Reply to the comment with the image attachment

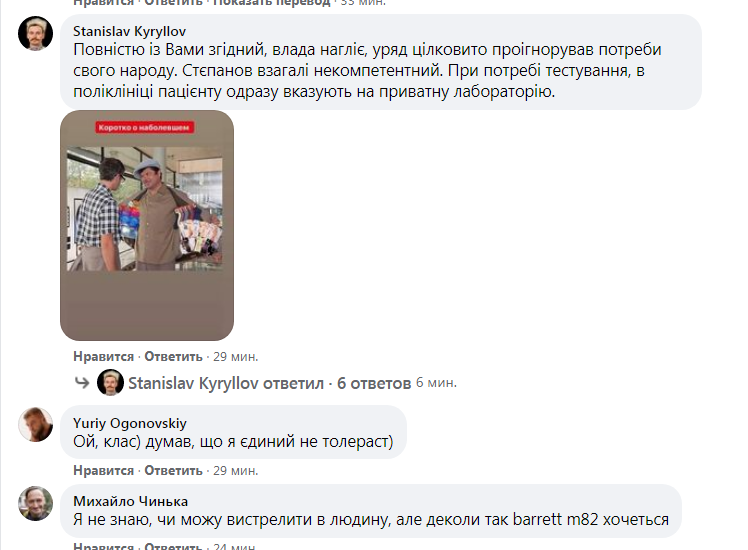pos(174,357)
